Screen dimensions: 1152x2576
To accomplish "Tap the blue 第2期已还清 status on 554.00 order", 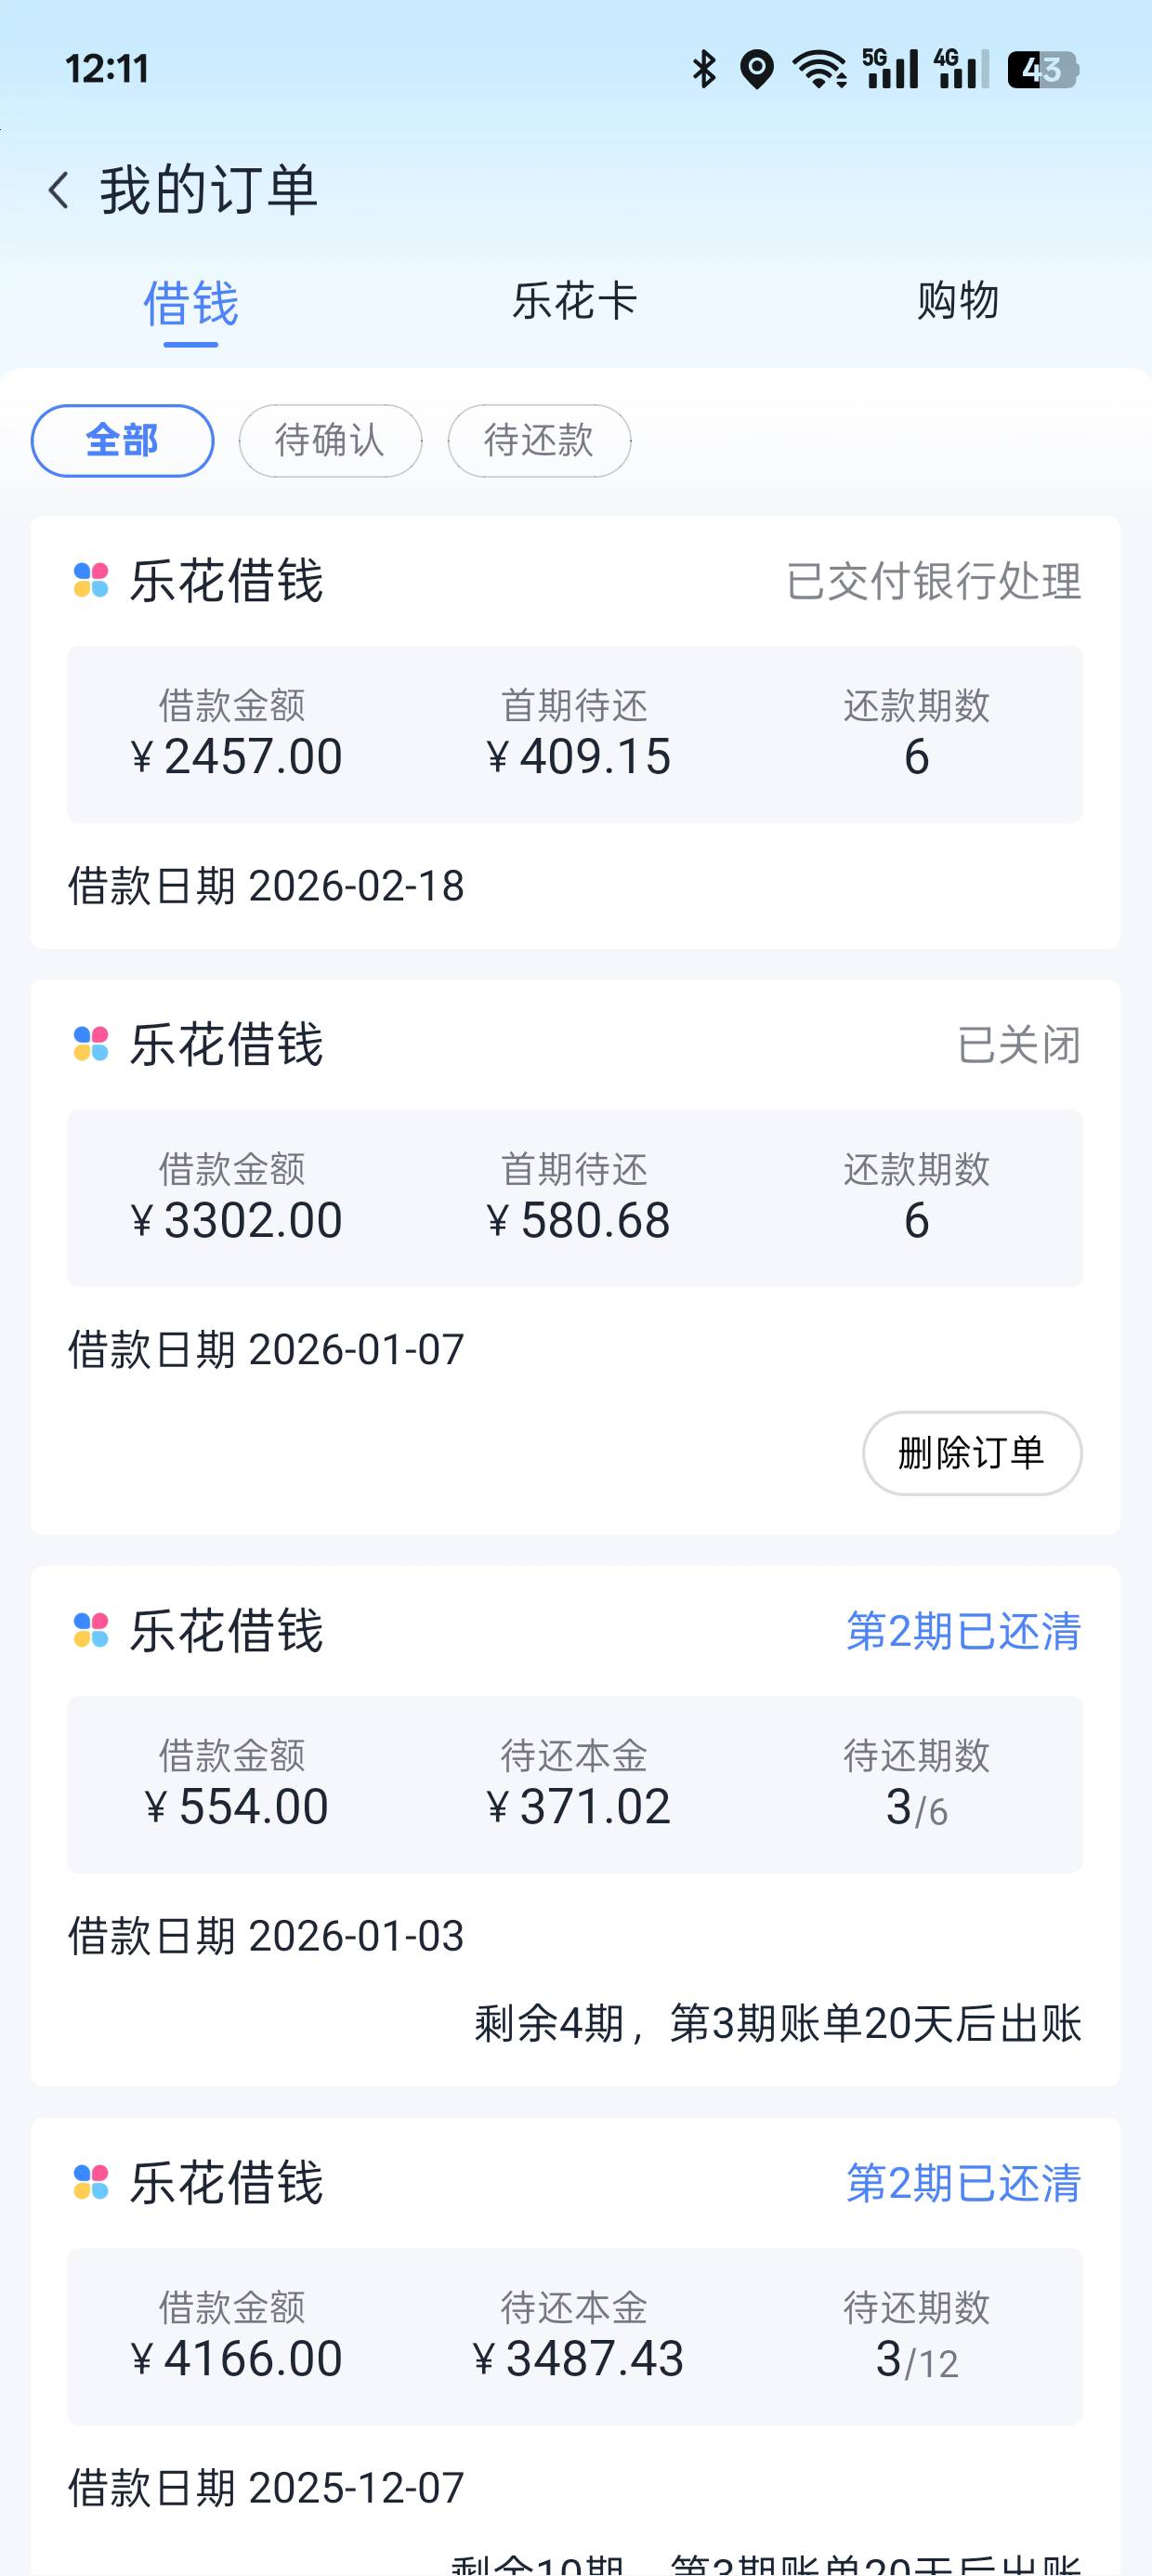I will [x=963, y=1631].
